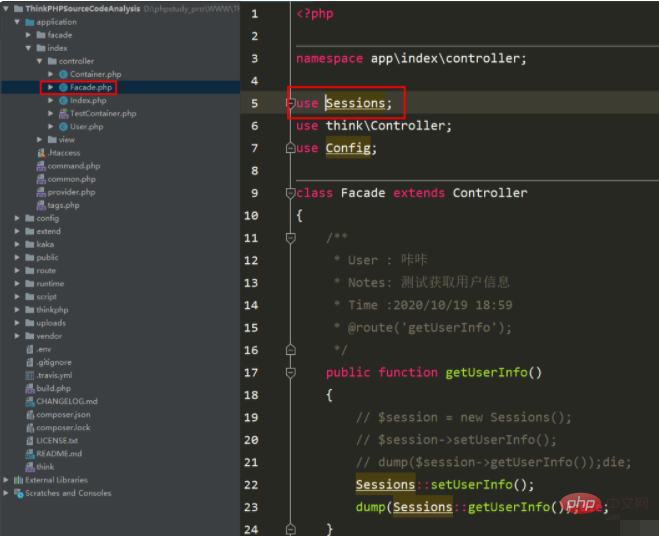Click the getUserInfo method name declaration

(486, 372)
